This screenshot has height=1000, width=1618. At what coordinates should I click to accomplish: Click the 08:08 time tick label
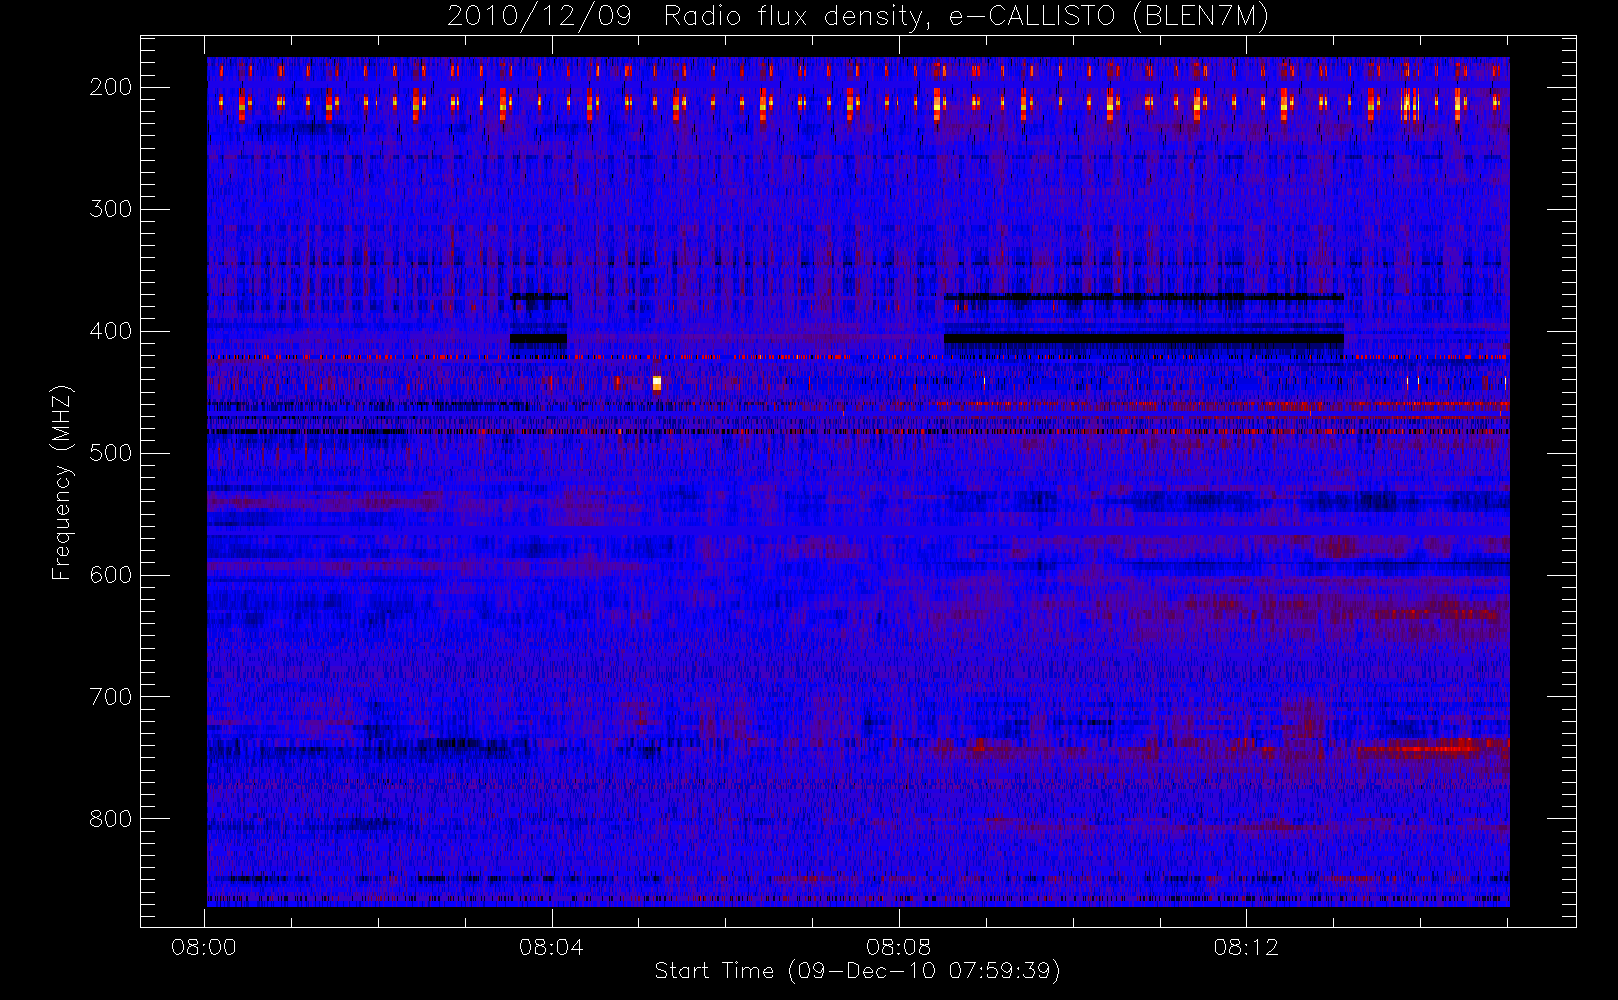pyautogui.click(x=899, y=947)
